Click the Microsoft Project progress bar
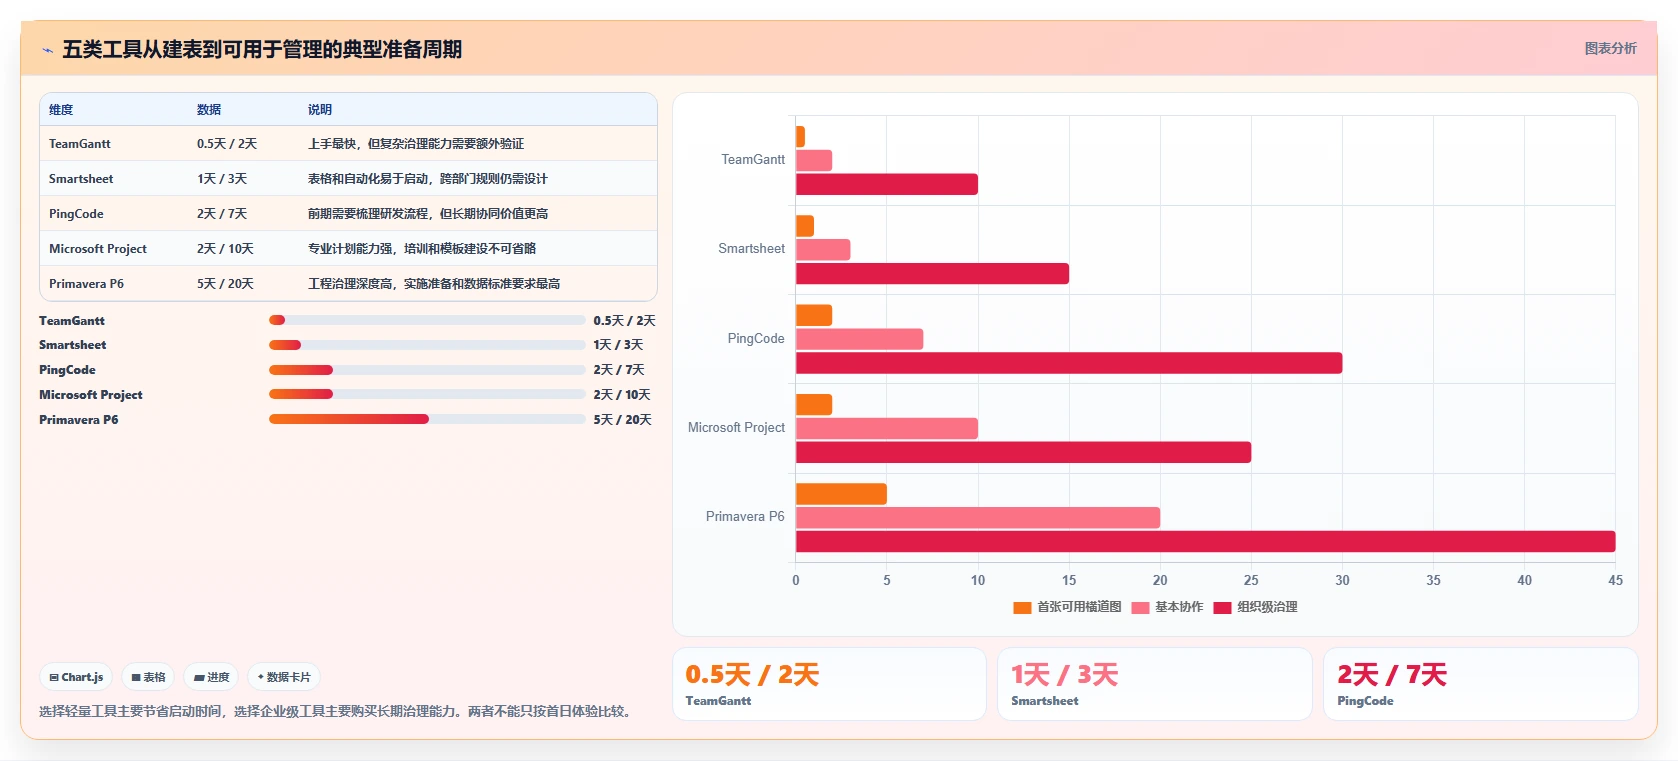This screenshot has width=1678, height=761. click(x=427, y=394)
